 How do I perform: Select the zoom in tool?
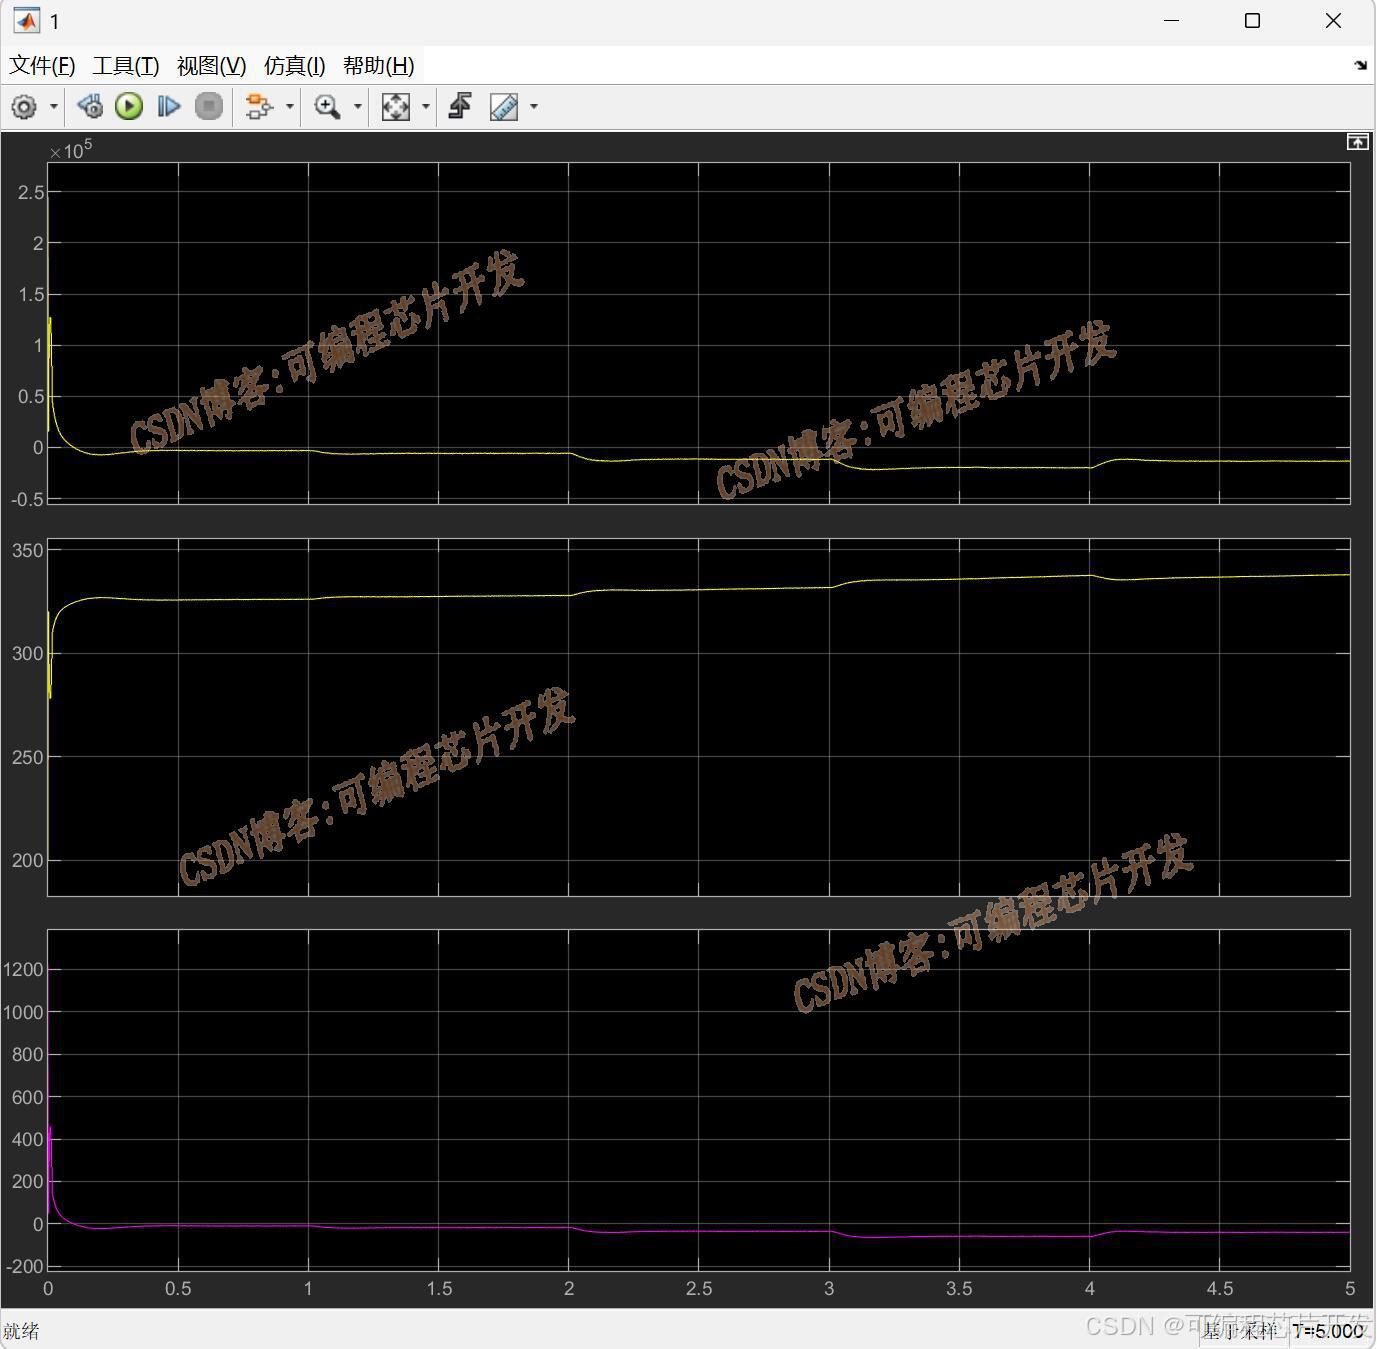[327, 106]
